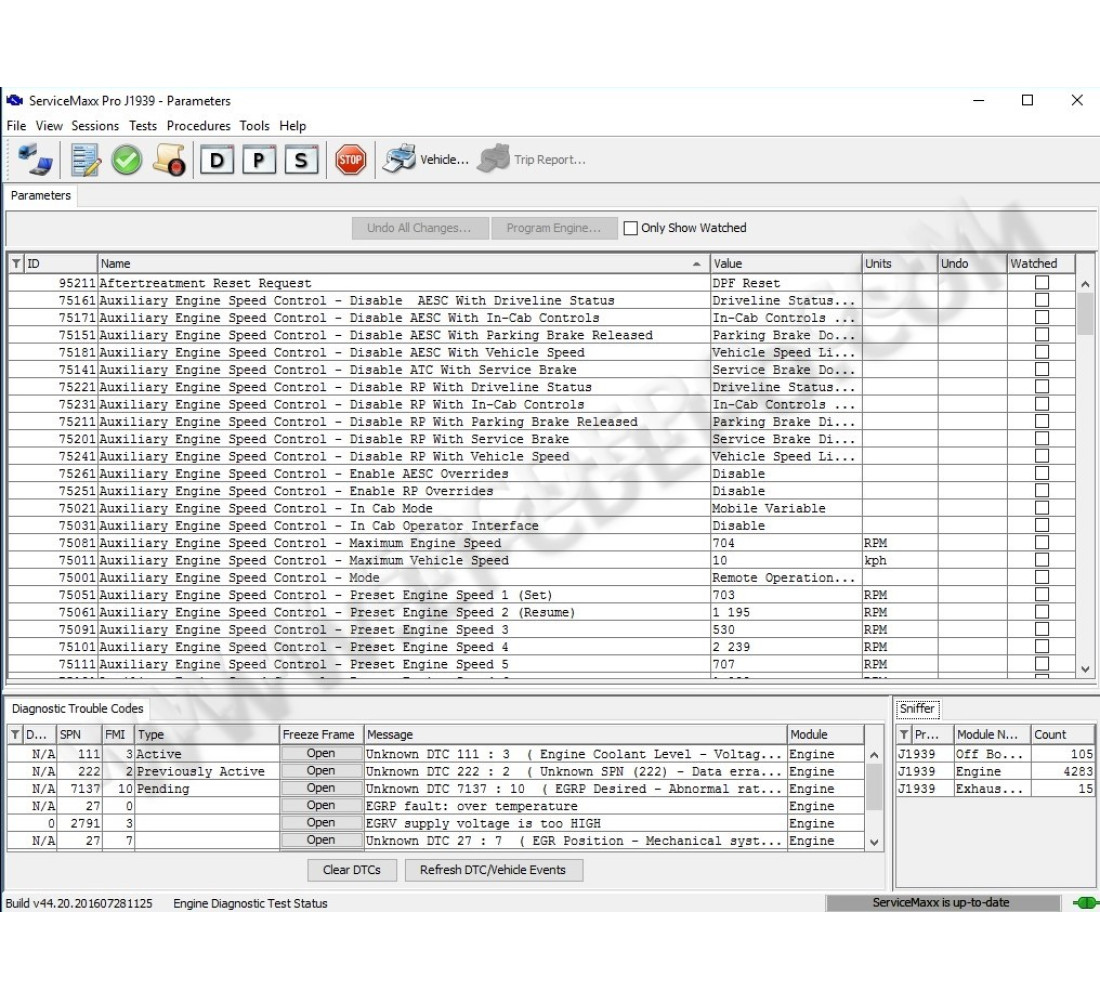Select the vehicle connection icon
The image size is (1100, 1000).
tap(36, 157)
